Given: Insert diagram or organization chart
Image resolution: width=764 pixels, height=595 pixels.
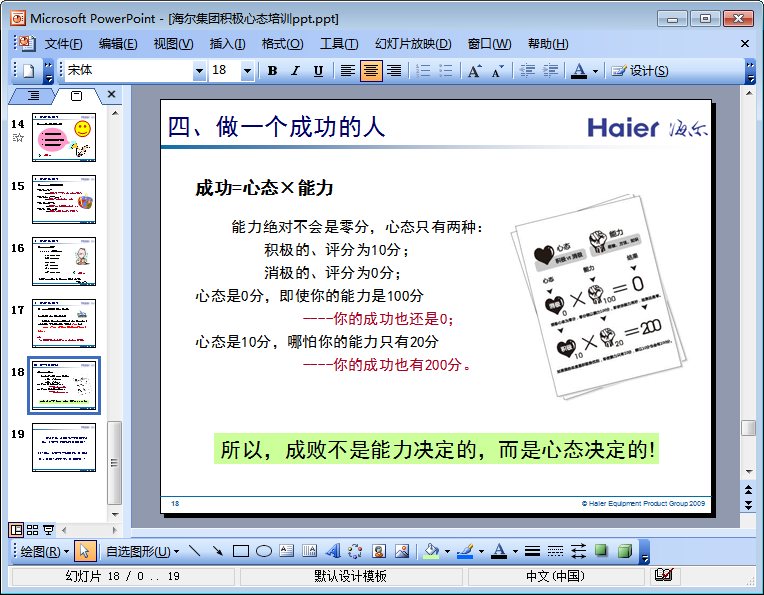Looking at the screenshot, I should click(x=355, y=551).
